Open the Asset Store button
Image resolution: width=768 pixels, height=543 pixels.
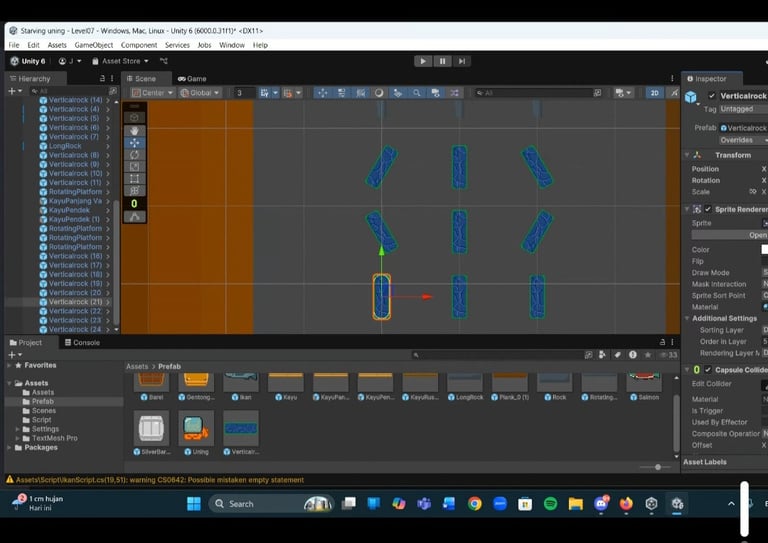pyautogui.click(x=120, y=61)
